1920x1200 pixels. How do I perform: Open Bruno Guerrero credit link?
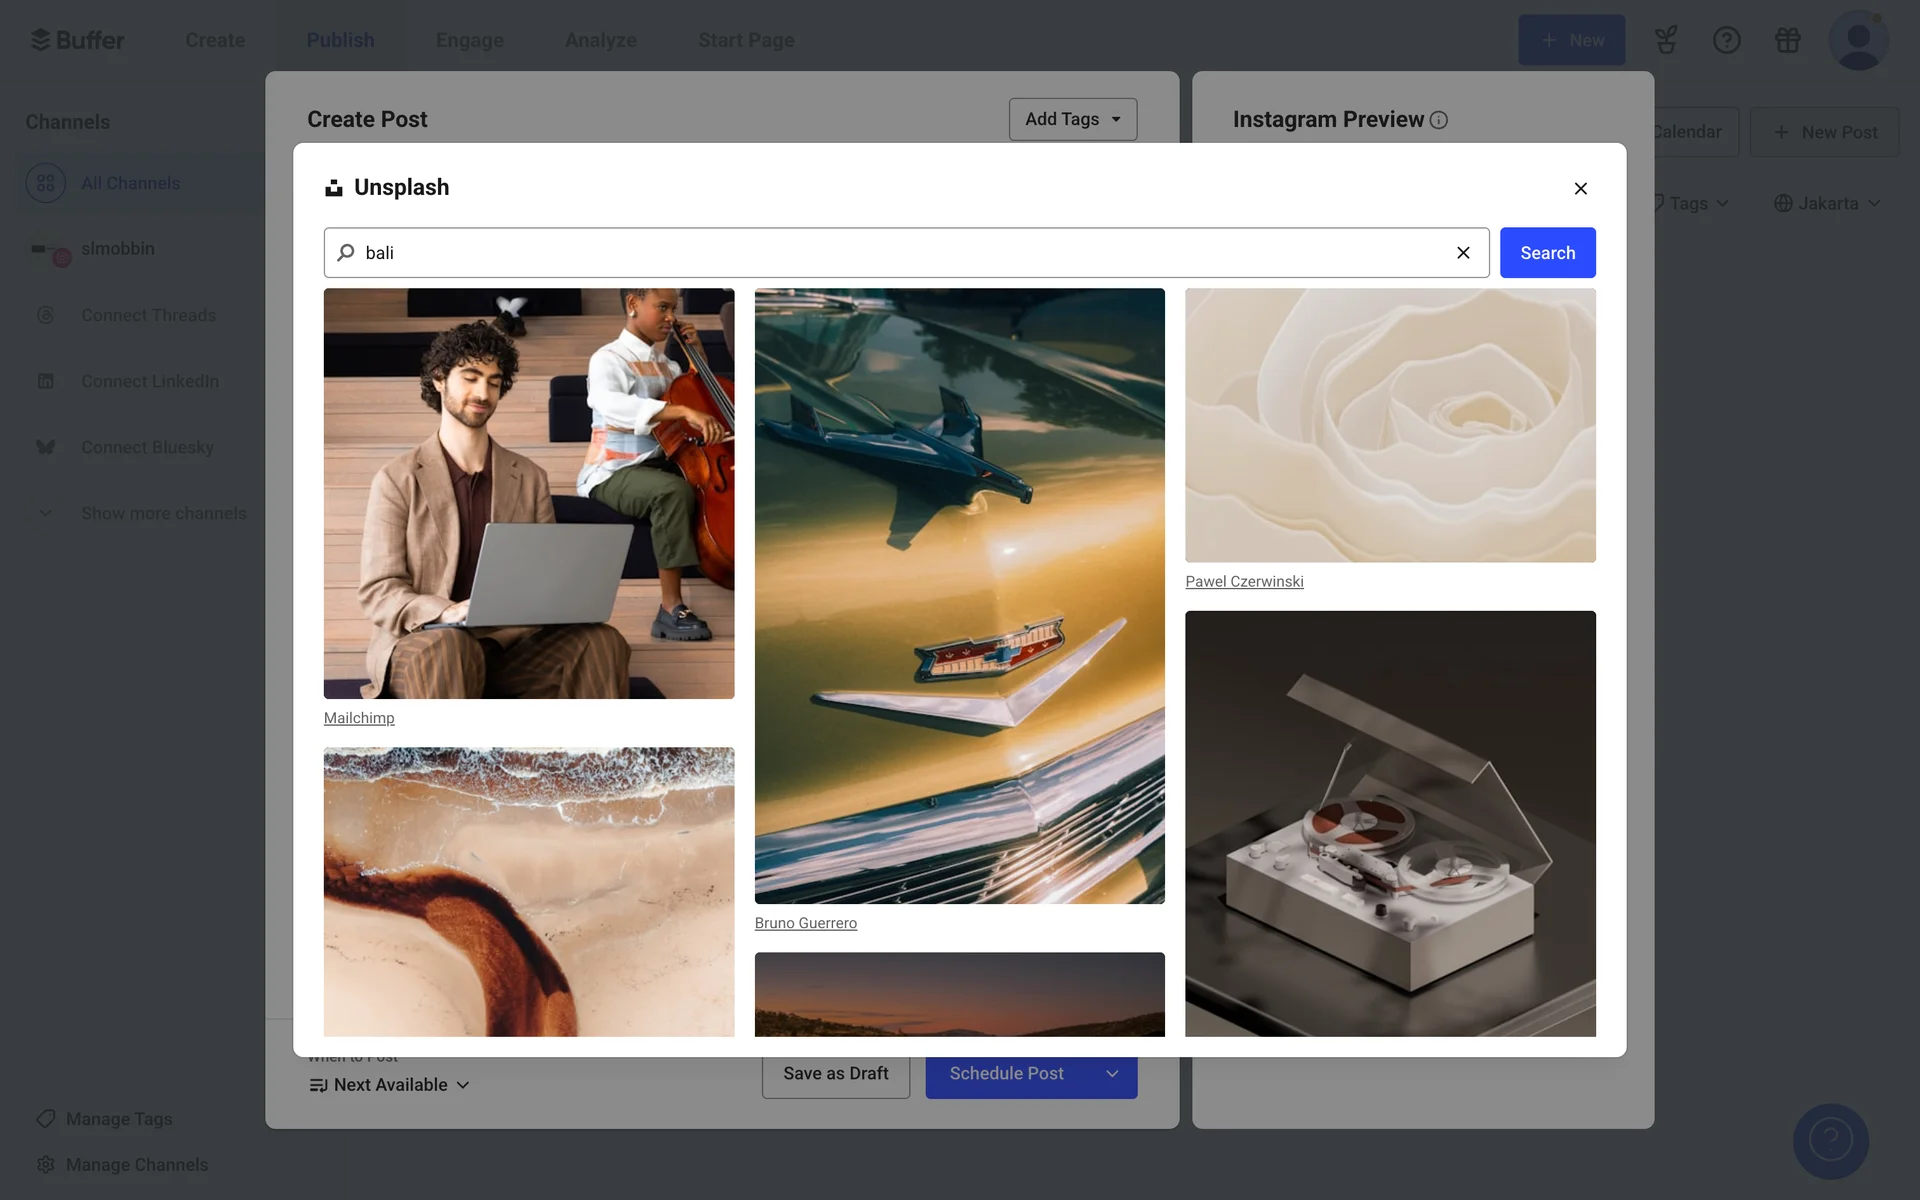coord(805,923)
